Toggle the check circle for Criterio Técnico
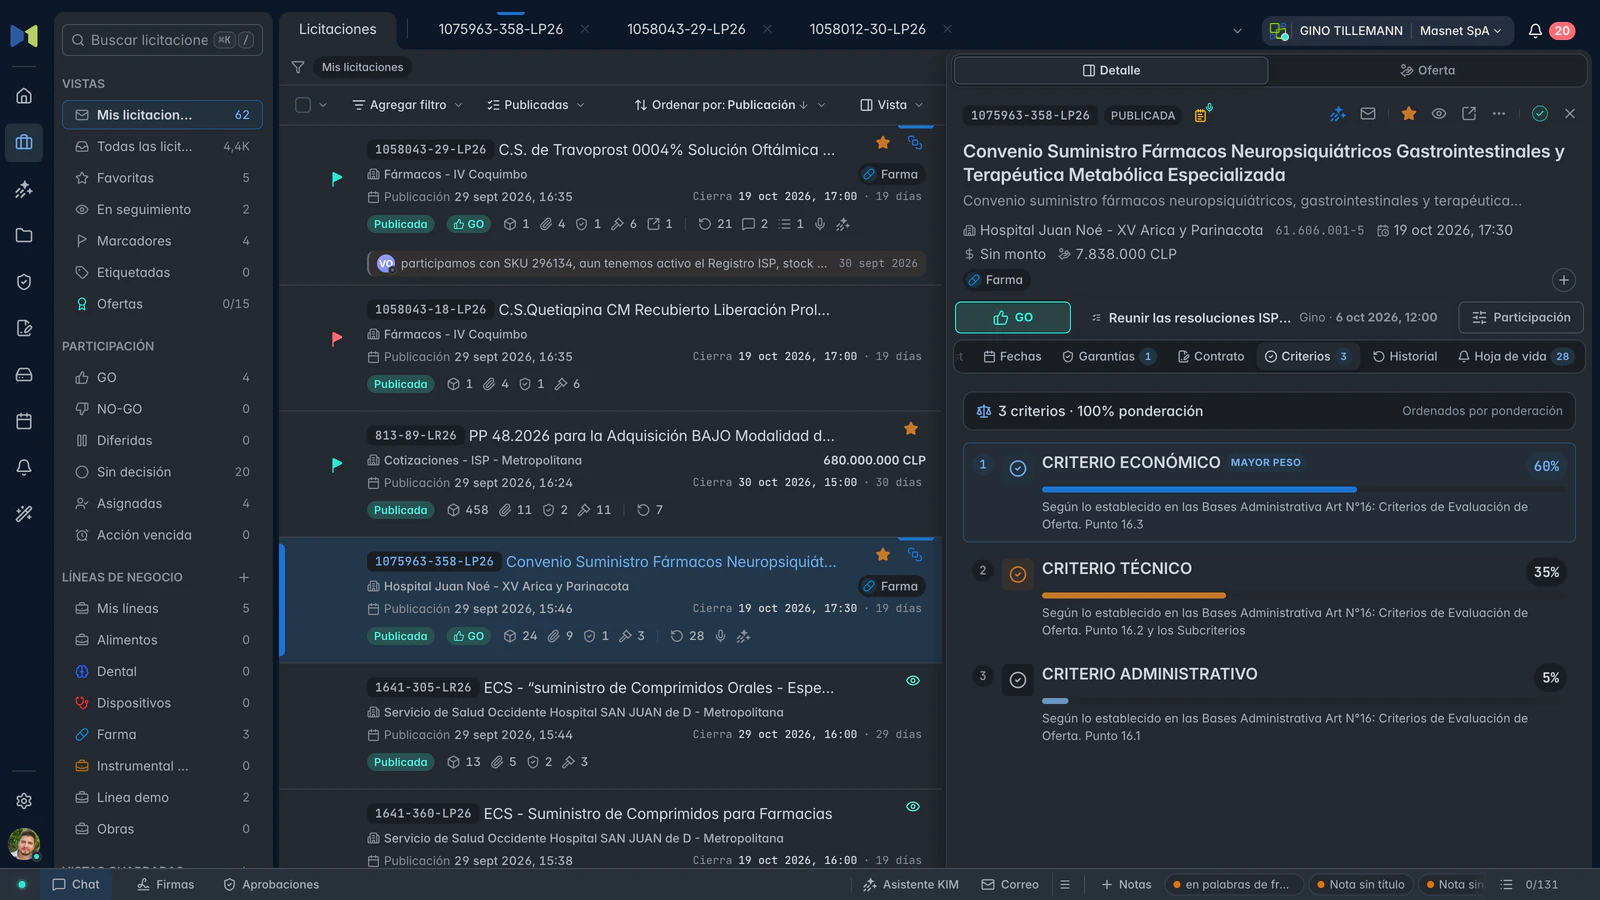This screenshot has height=900, width=1600. pos(1018,574)
